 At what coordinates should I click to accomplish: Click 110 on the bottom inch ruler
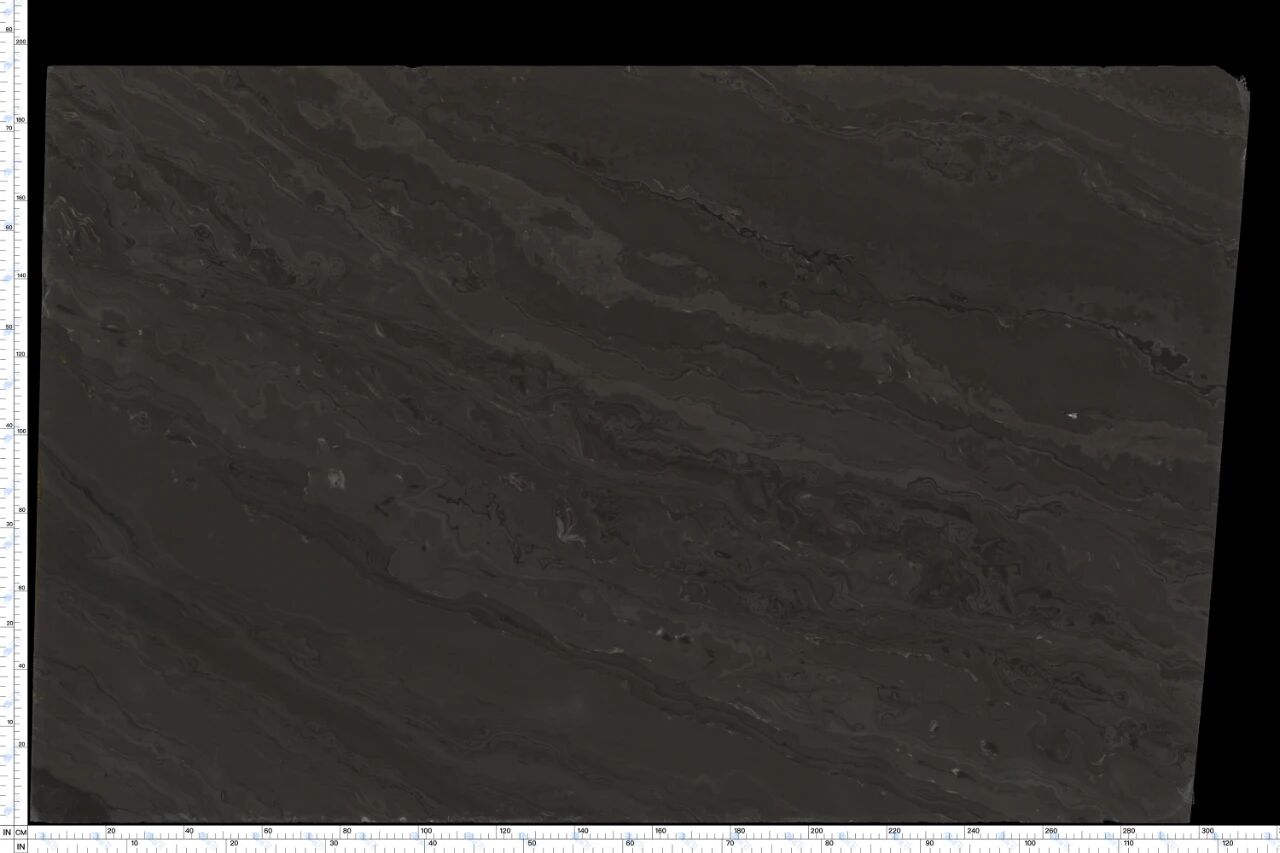pos(1129,844)
